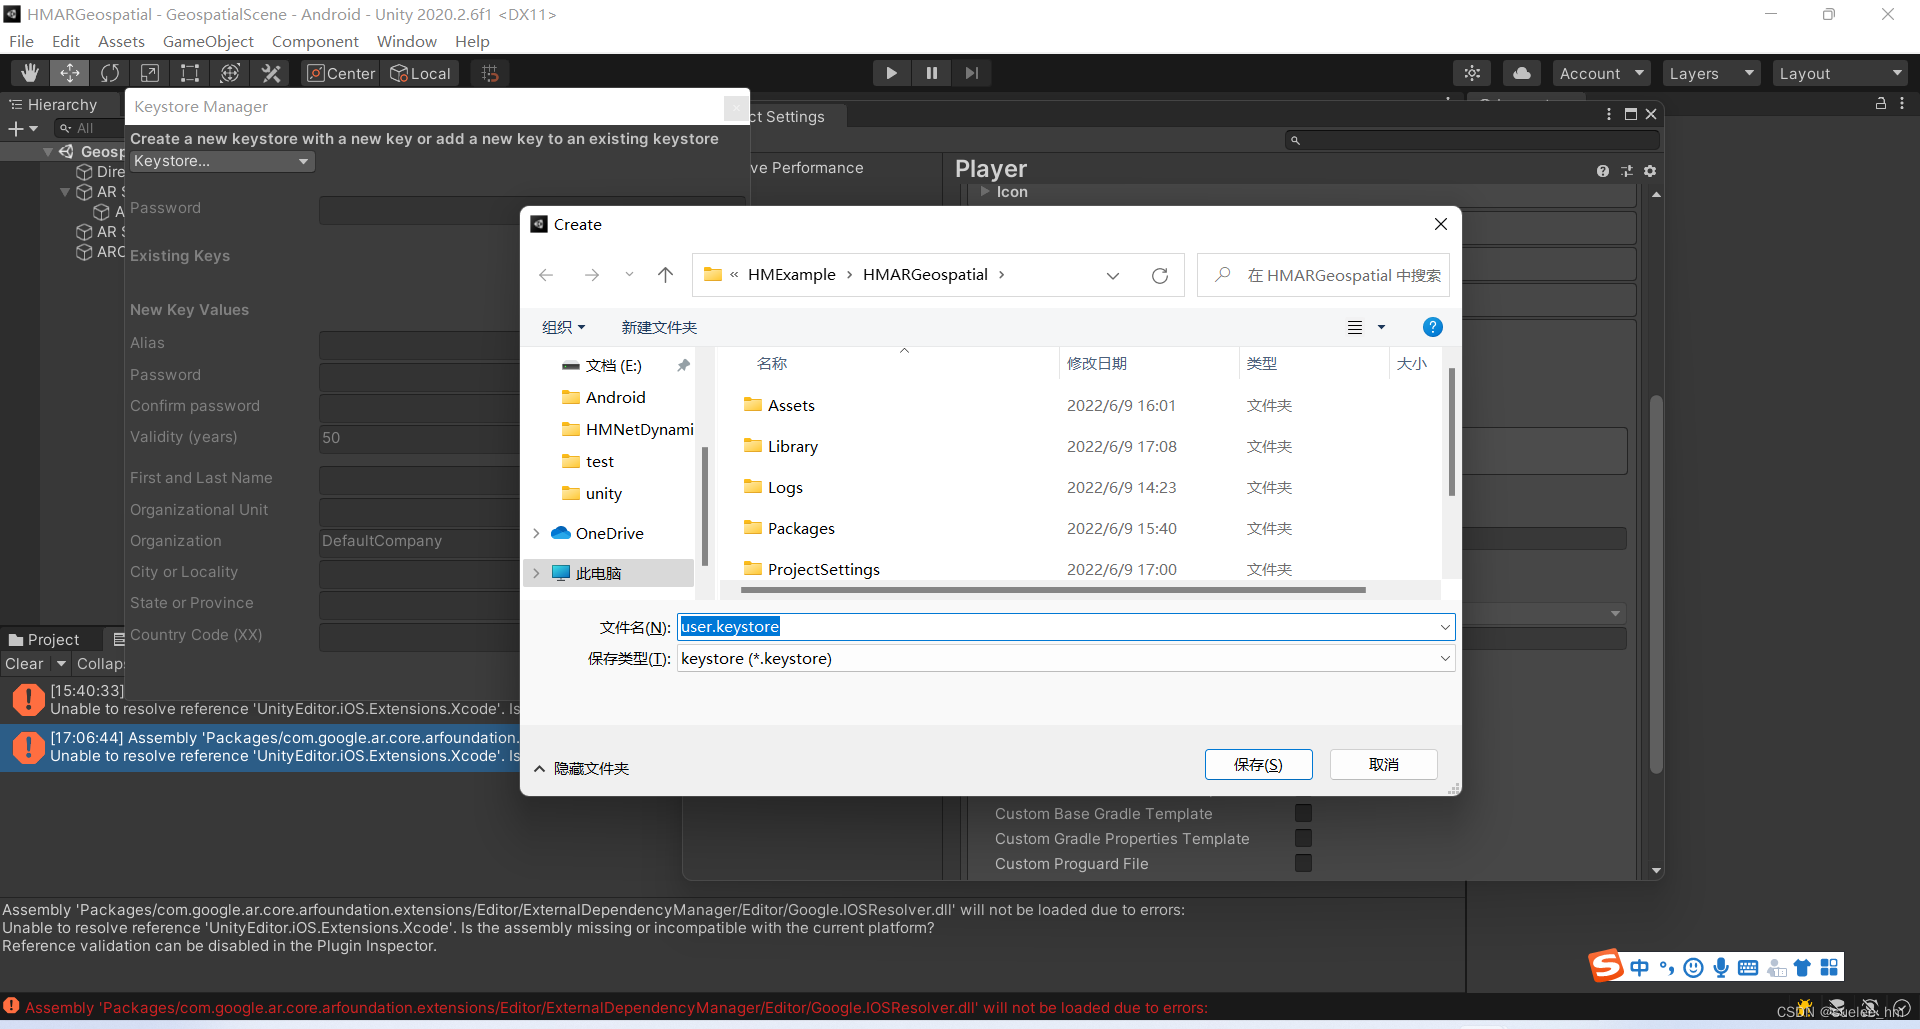Open the Layout dropdown
1920x1029 pixels.
[1840, 73]
